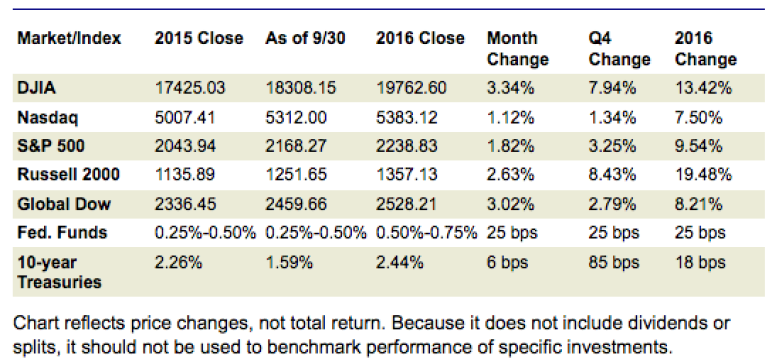Select the Nasdaq row label
Viewport: 772px width, 362px height.
[48, 117]
